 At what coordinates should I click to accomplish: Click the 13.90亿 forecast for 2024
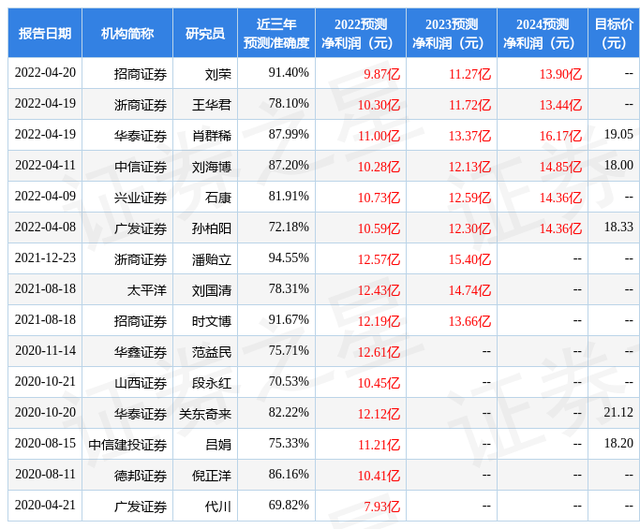click(x=561, y=74)
